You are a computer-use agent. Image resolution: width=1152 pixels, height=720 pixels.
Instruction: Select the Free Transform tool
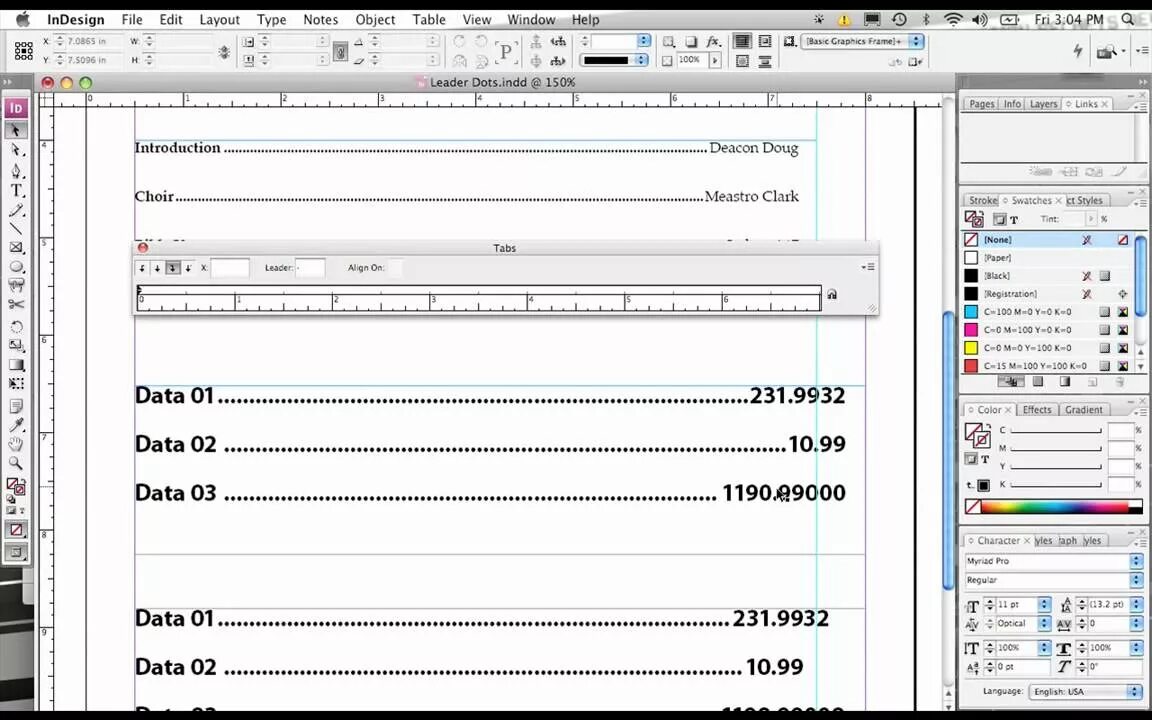[15, 384]
